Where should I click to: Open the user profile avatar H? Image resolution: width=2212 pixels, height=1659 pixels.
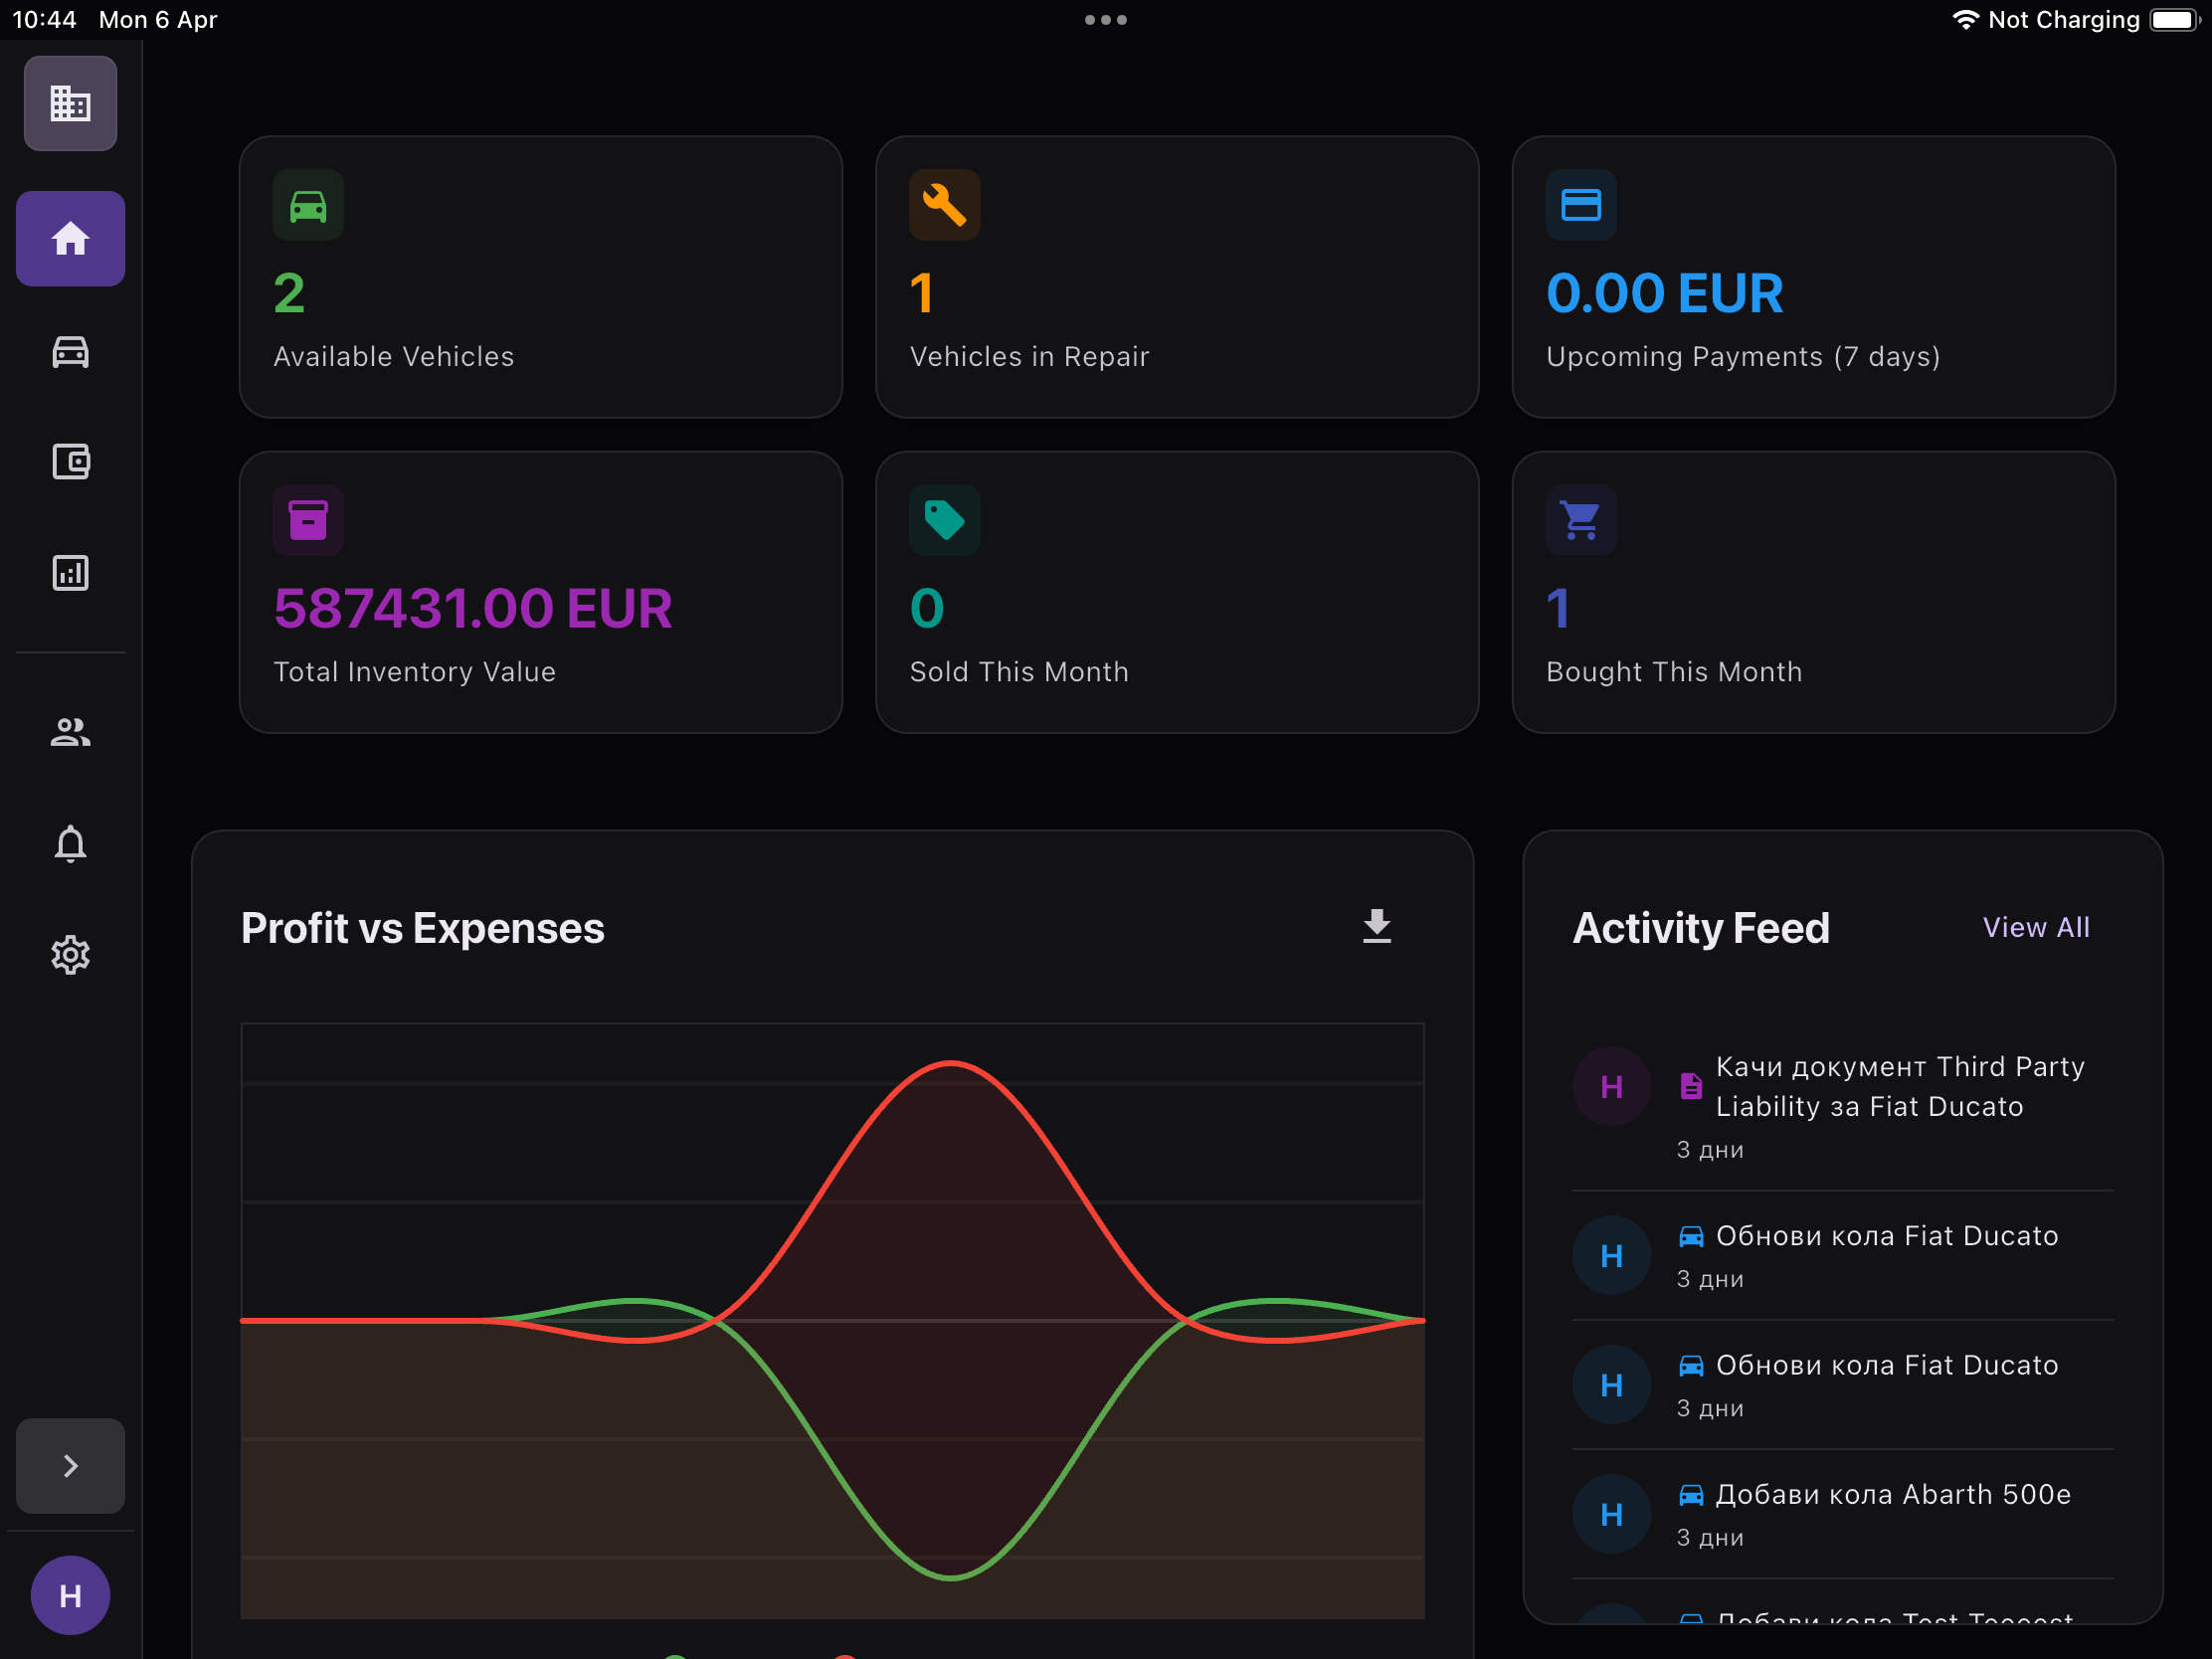click(x=69, y=1595)
